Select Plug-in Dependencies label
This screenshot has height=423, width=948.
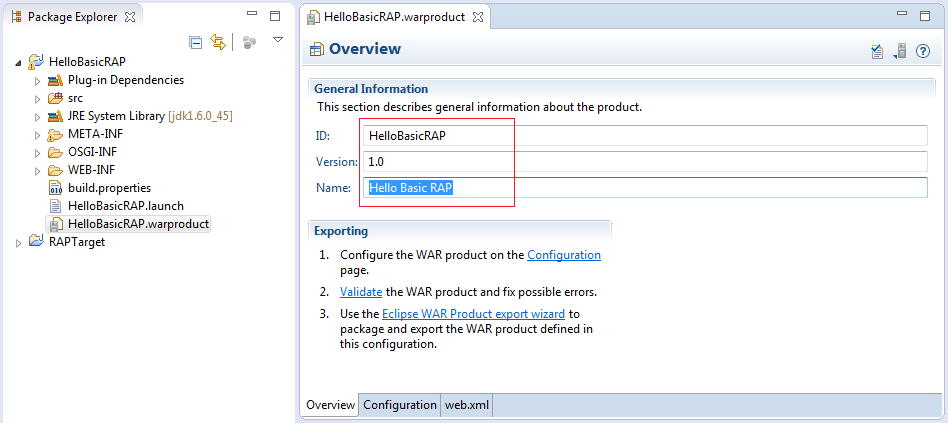tap(126, 80)
